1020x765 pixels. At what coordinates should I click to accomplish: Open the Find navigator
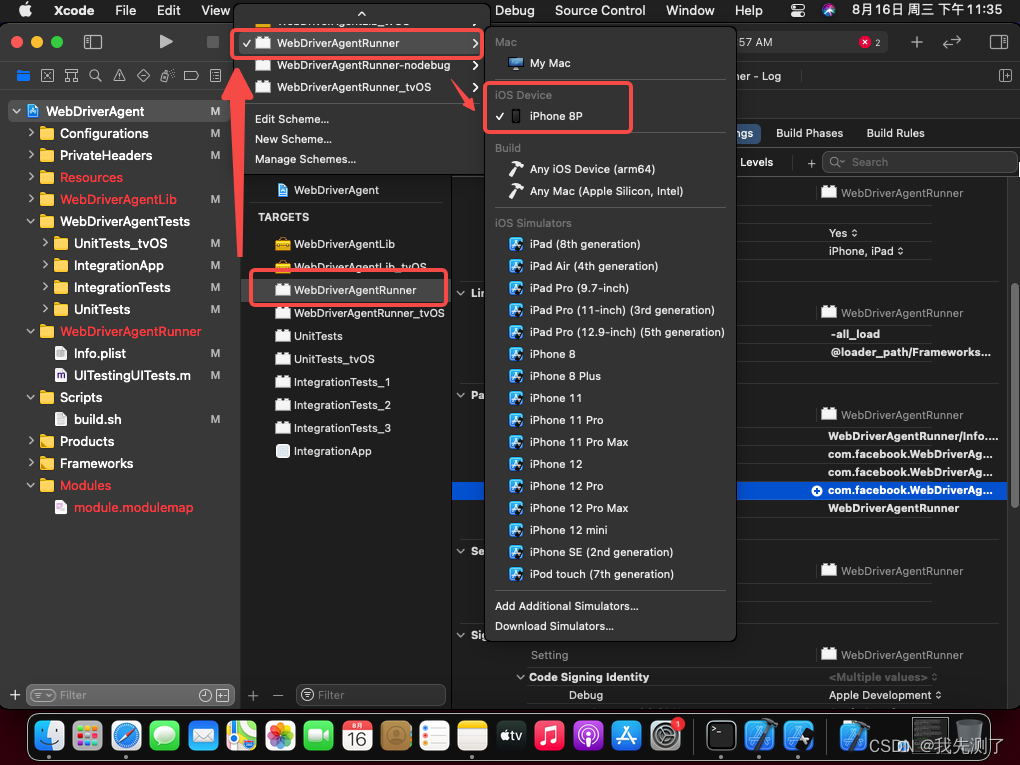[x=96, y=75]
